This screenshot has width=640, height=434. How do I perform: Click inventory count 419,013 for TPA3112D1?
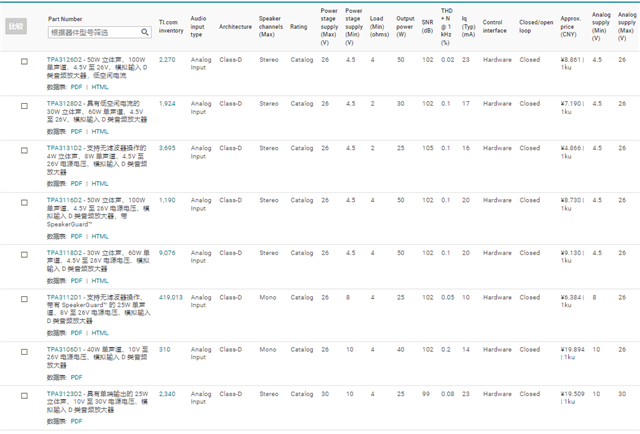(171, 297)
